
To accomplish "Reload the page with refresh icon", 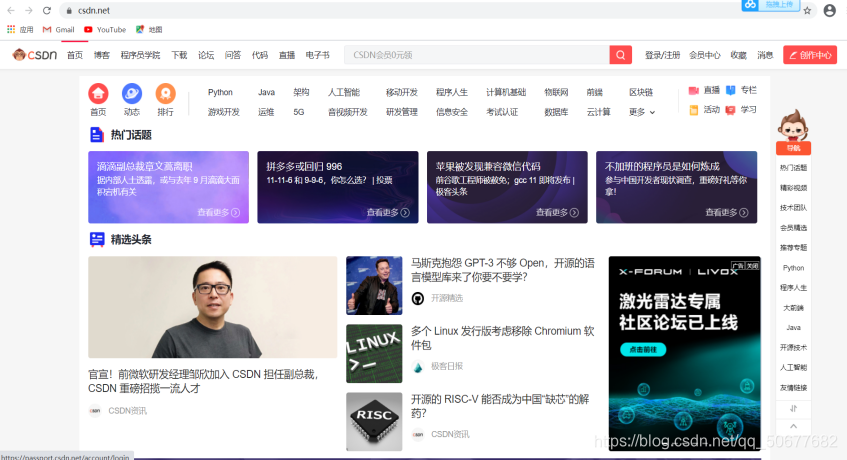I will (47, 10).
